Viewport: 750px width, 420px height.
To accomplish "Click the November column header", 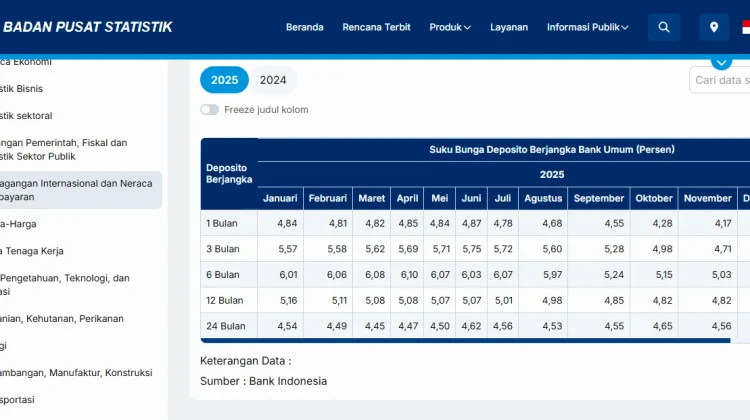I will (x=707, y=198).
